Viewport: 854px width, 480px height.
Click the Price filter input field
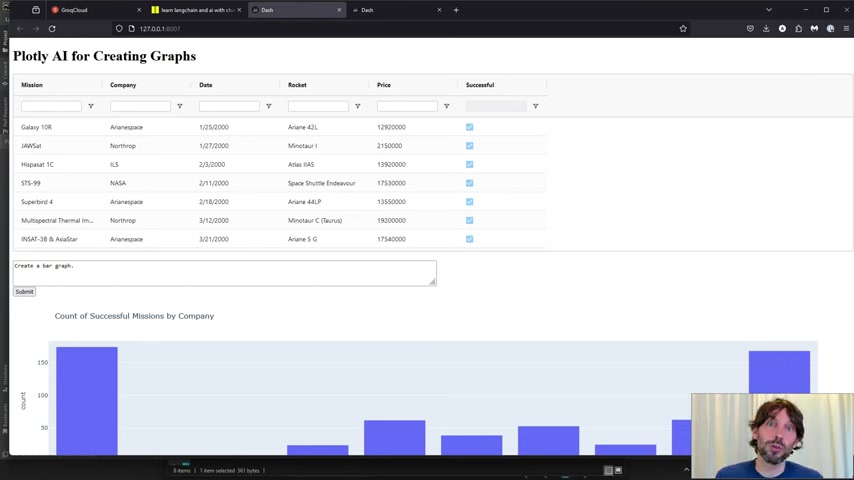[x=407, y=106]
